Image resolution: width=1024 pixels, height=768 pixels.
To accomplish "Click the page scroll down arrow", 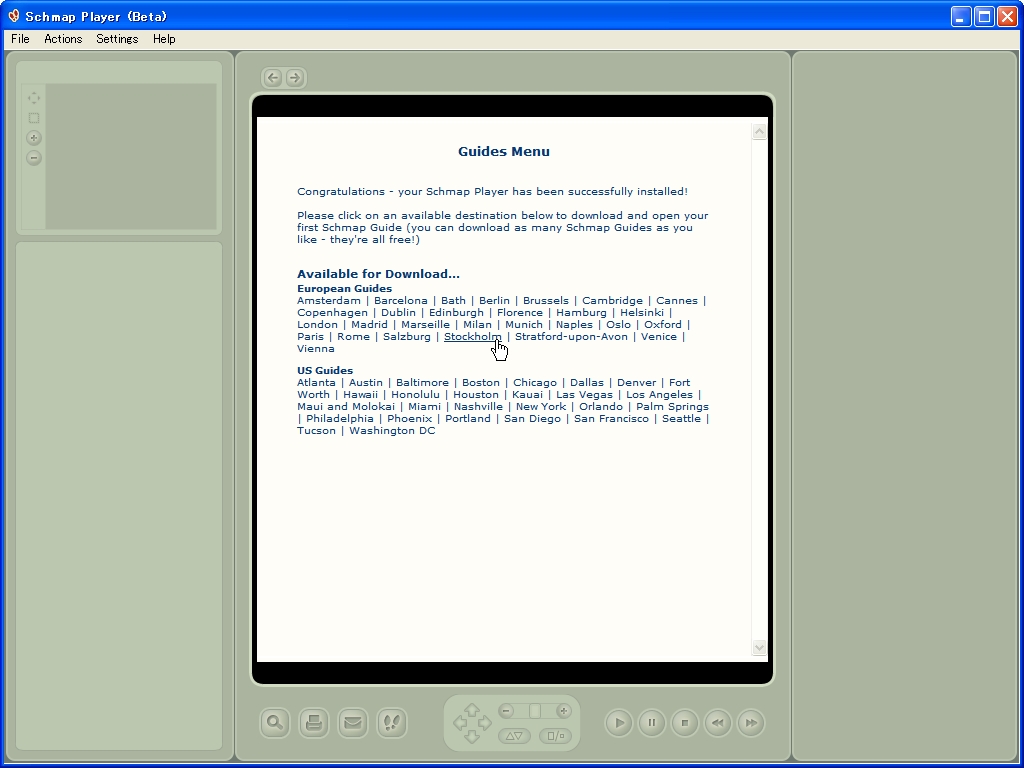I will point(759,647).
